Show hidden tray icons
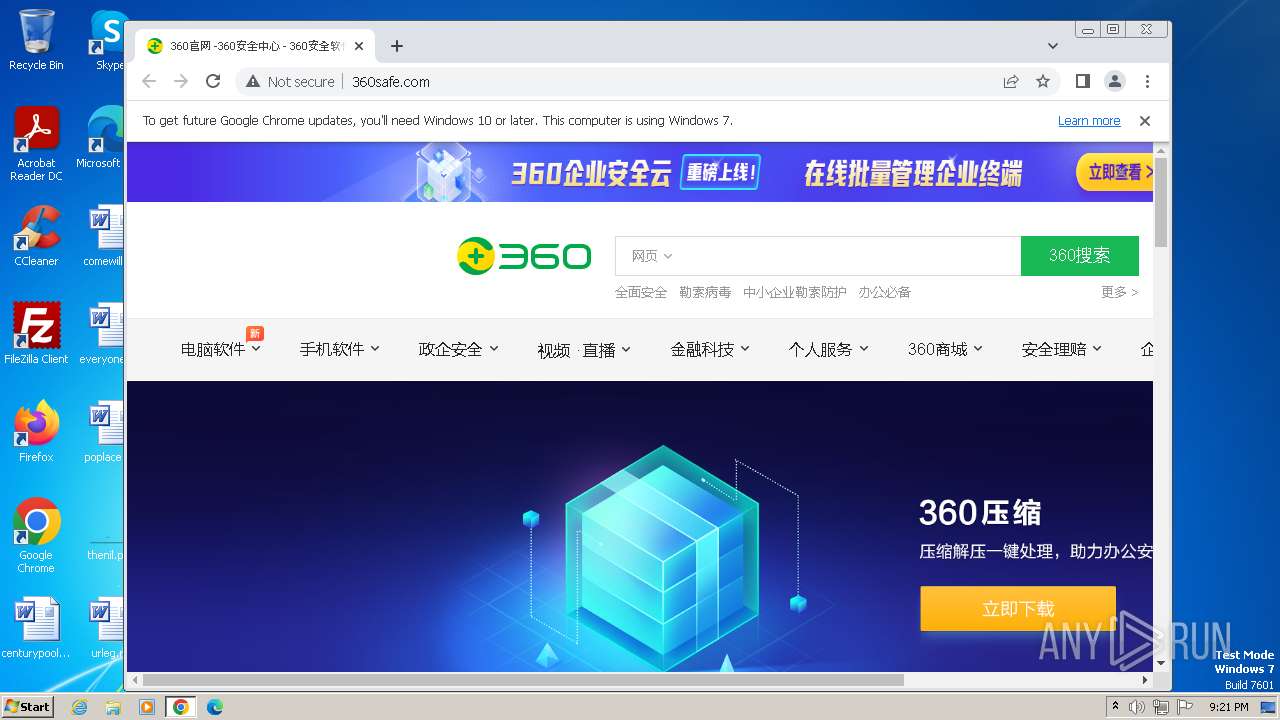Image resolution: width=1280 pixels, height=720 pixels. 1115,707
